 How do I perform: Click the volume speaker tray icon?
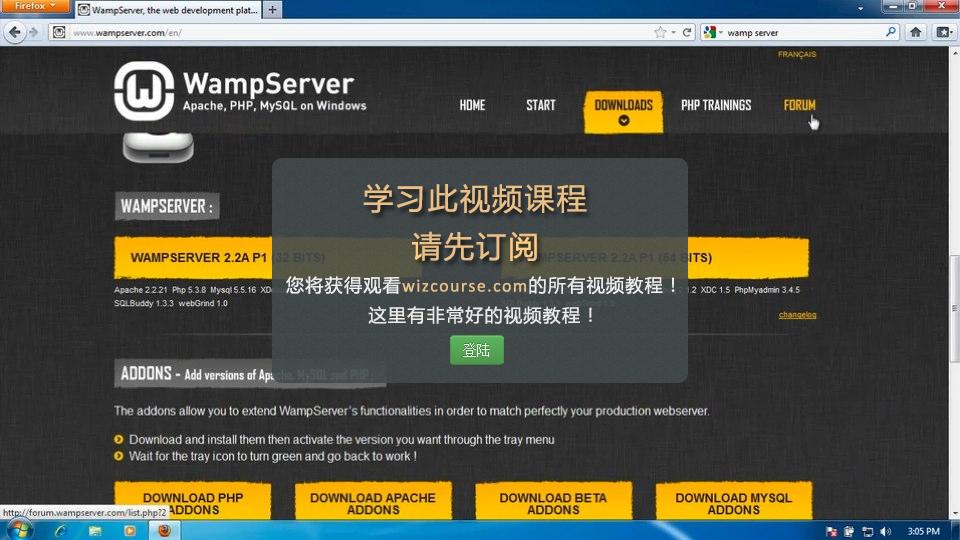[885, 531]
